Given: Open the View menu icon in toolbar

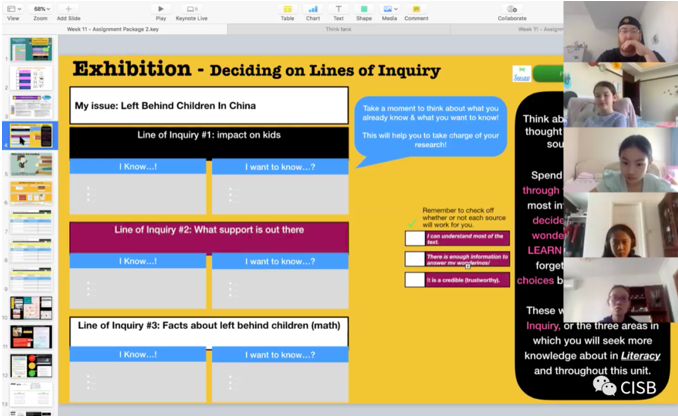Looking at the screenshot, I should pyautogui.click(x=13, y=9).
